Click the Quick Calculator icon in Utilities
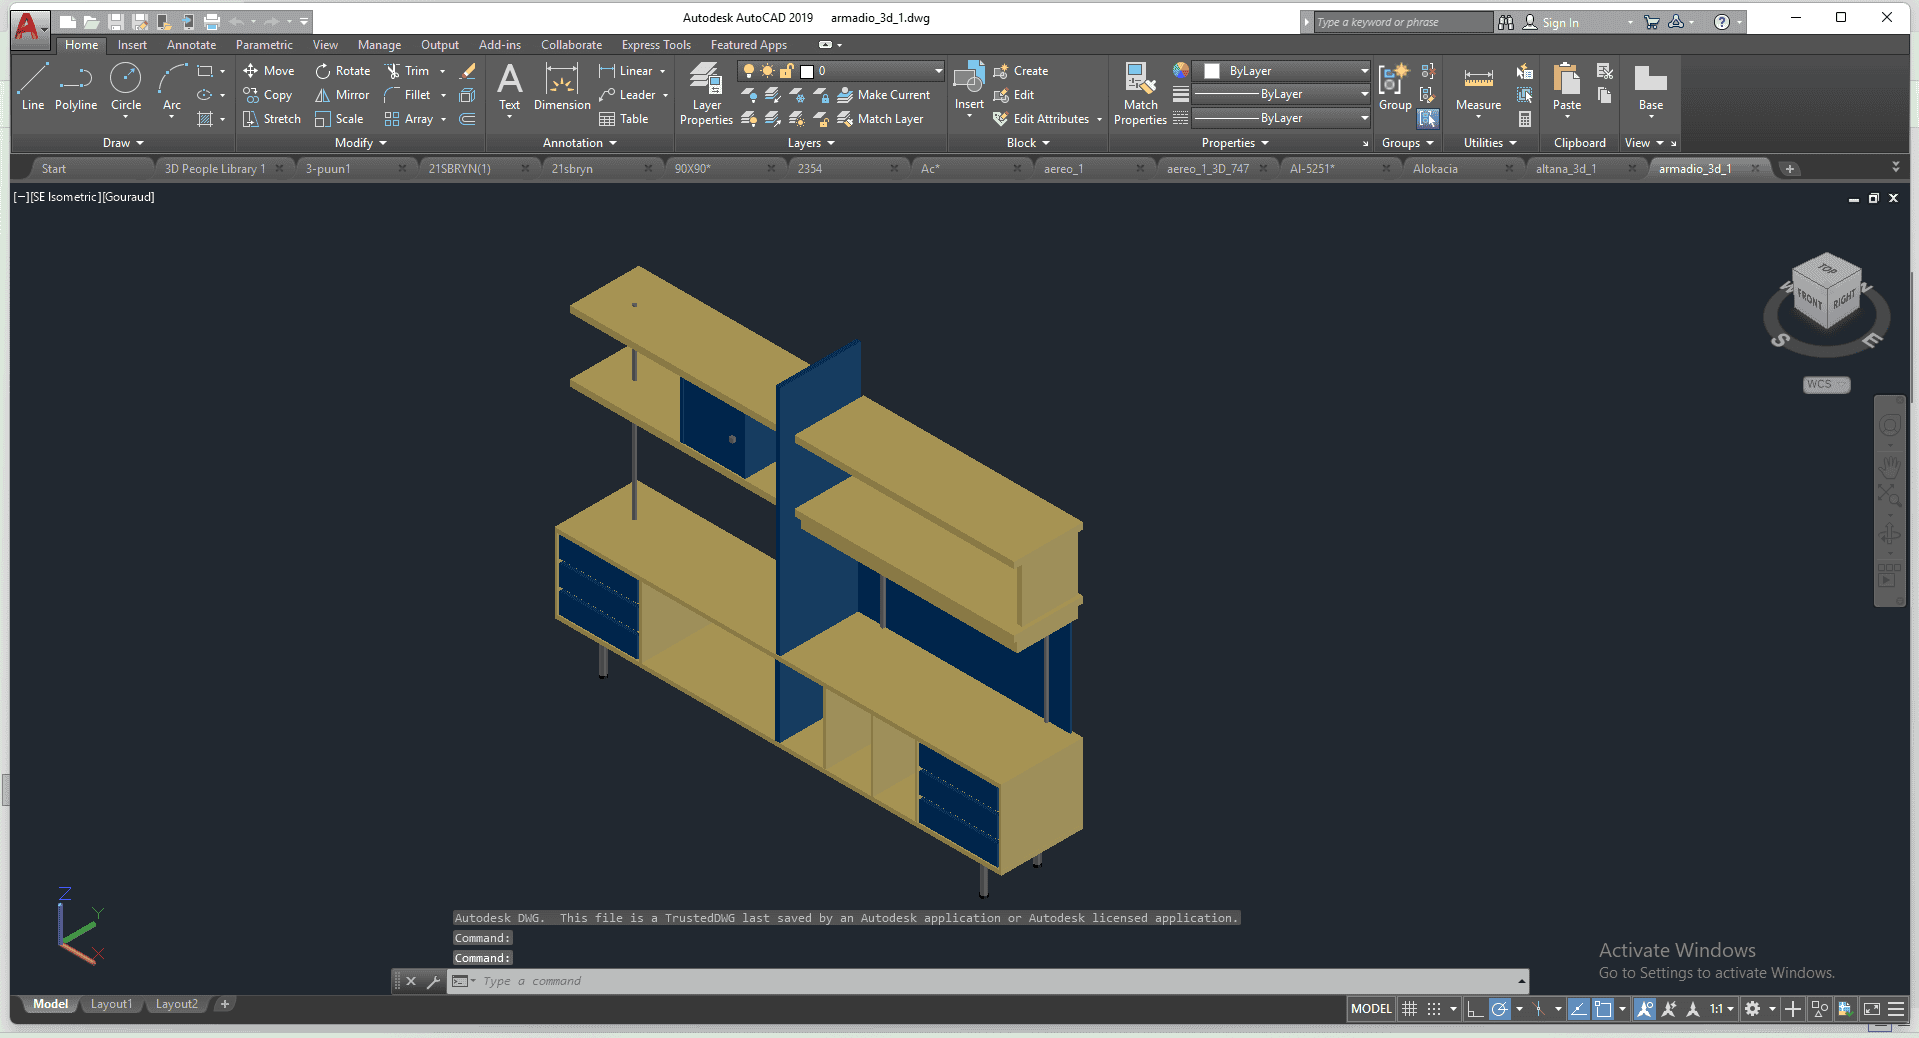The width and height of the screenshot is (1919, 1038). click(x=1525, y=119)
